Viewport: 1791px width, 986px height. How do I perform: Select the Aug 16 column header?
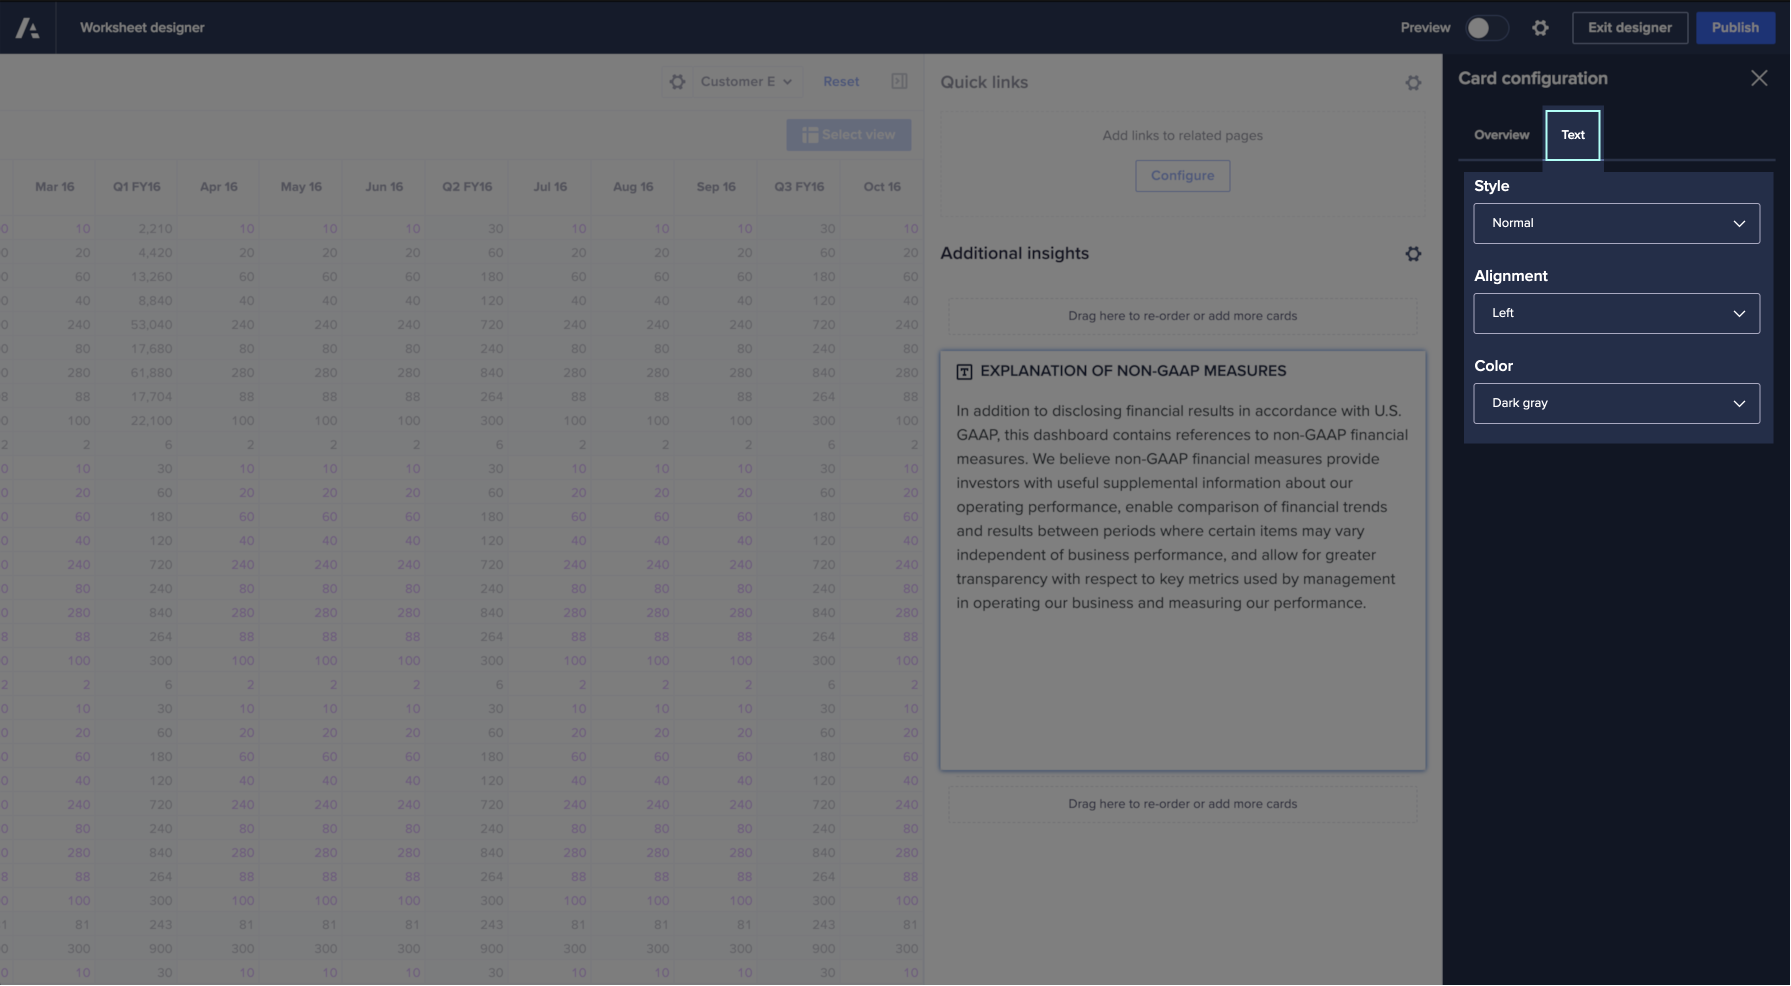(x=633, y=187)
